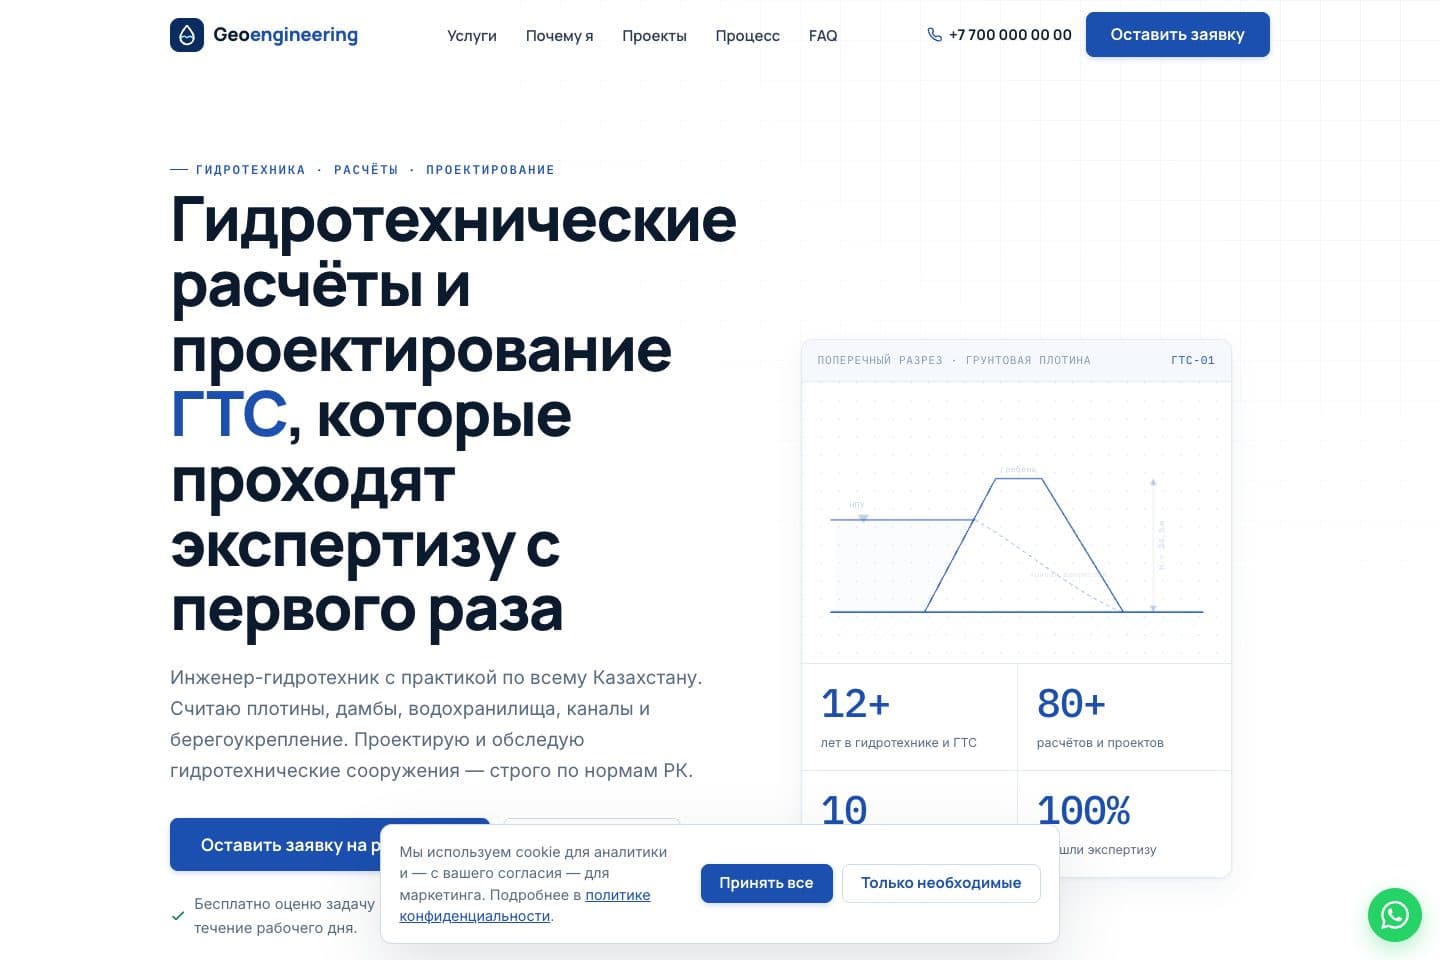
Task: Click the blue 'ГТС' word in headline
Action: pos(229,414)
